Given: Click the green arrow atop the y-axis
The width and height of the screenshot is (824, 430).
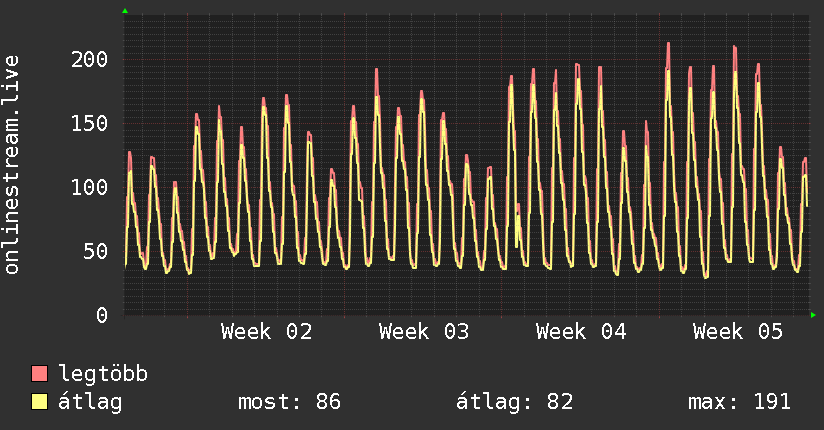Looking at the screenshot, I should (125, 11).
